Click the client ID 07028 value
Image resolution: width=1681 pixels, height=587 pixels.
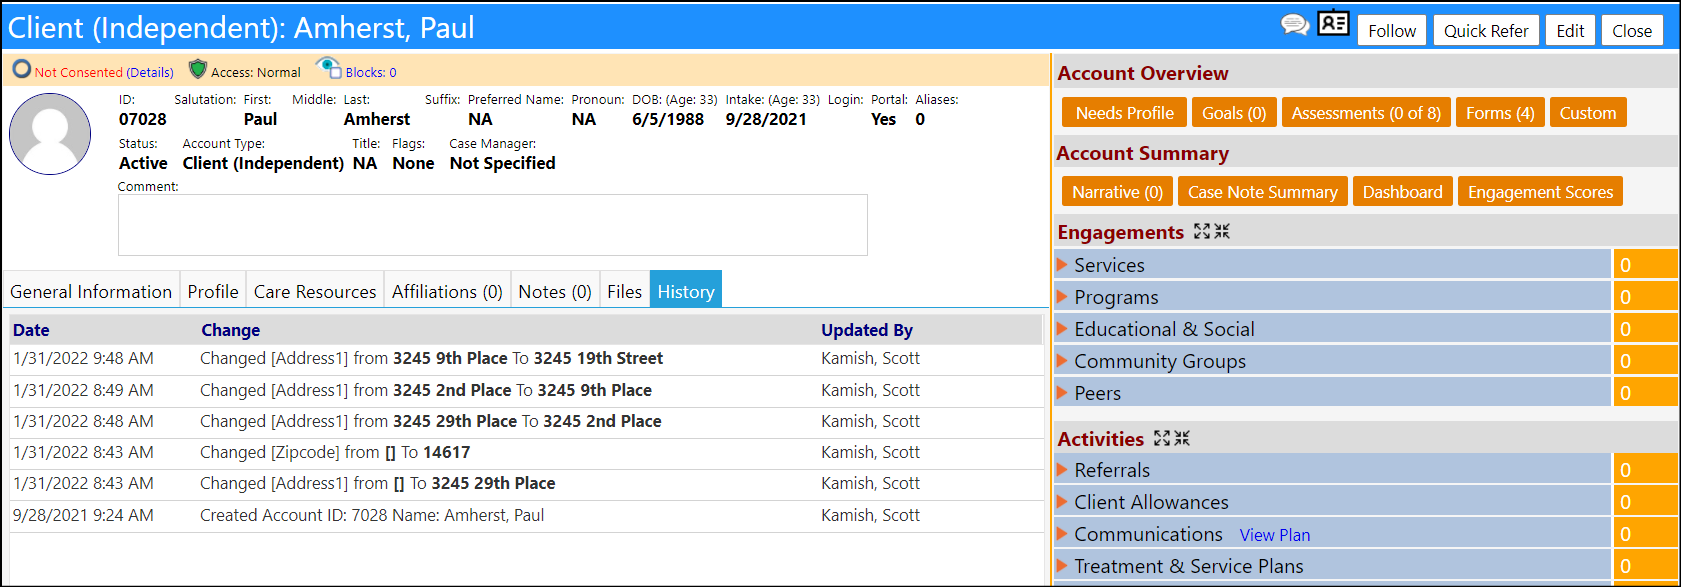(x=143, y=119)
